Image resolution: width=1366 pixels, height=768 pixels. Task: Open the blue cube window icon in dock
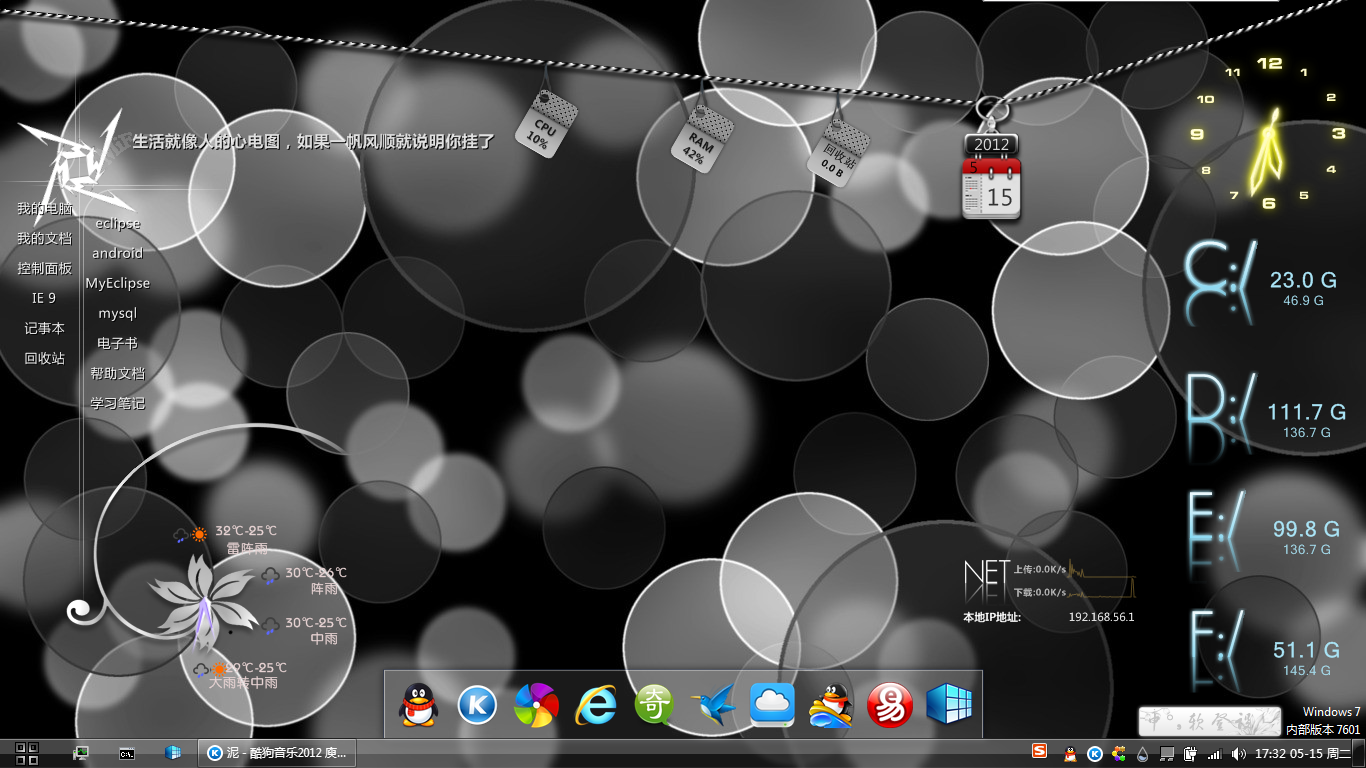pos(949,705)
